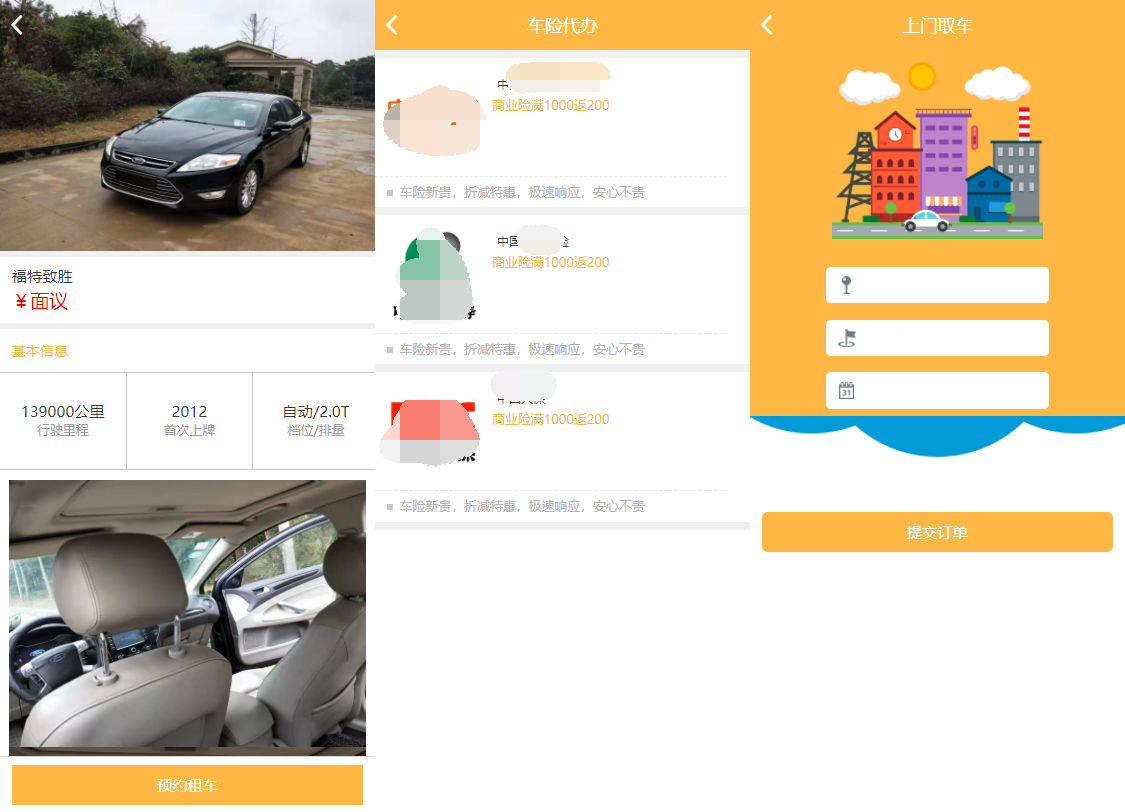The width and height of the screenshot is (1125, 812).
Task: Submit order with 提交订单 button
Action: click(x=937, y=532)
